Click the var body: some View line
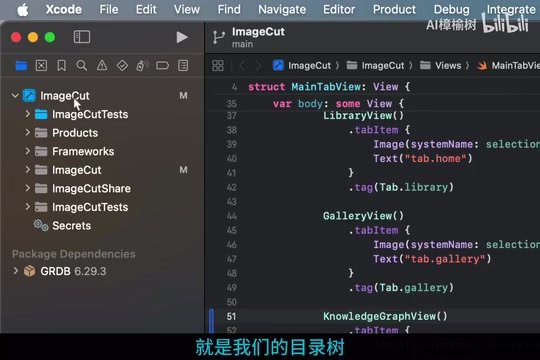Viewport: 540px width, 360px height. point(338,104)
